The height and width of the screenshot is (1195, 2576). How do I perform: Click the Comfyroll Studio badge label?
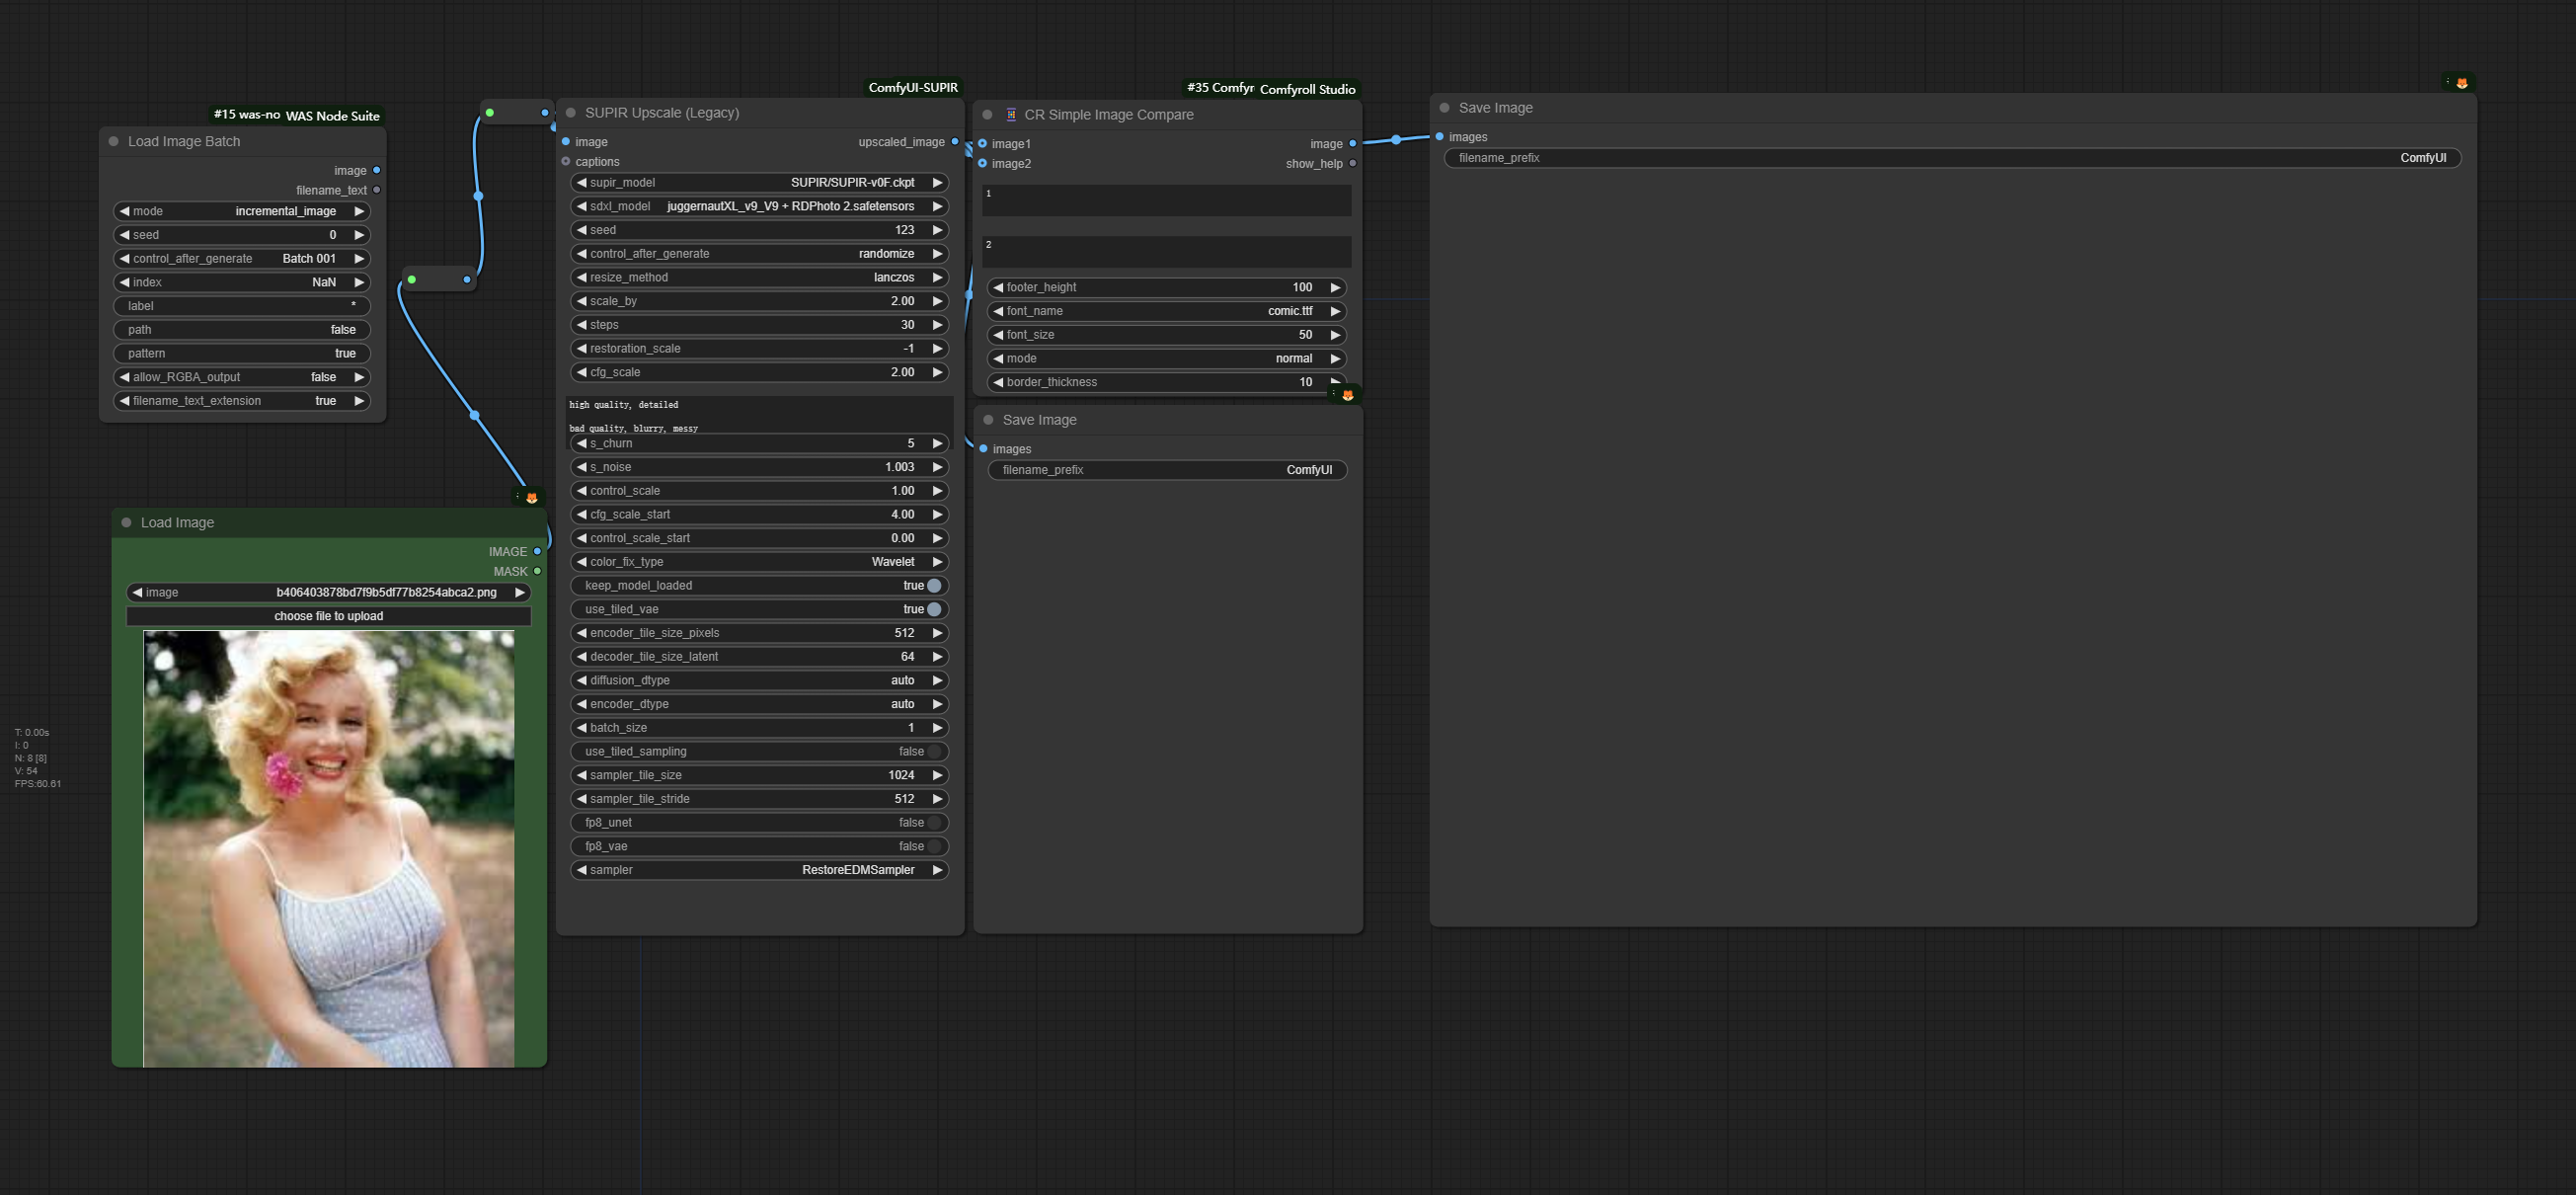tap(1306, 89)
